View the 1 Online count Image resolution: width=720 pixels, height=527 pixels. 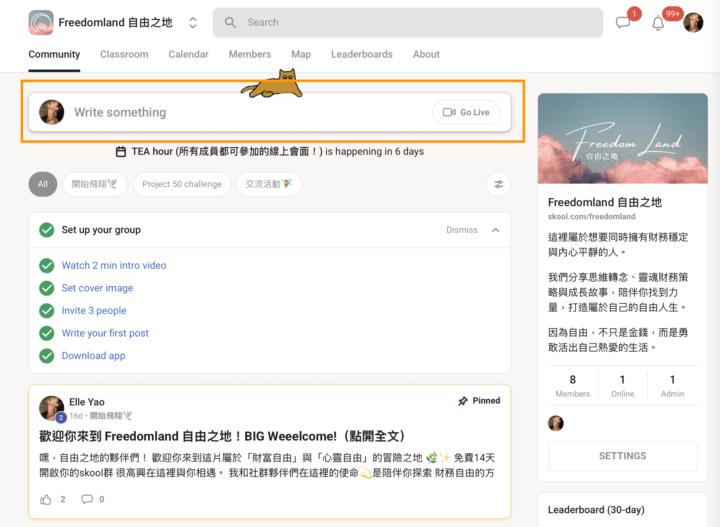coord(623,386)
